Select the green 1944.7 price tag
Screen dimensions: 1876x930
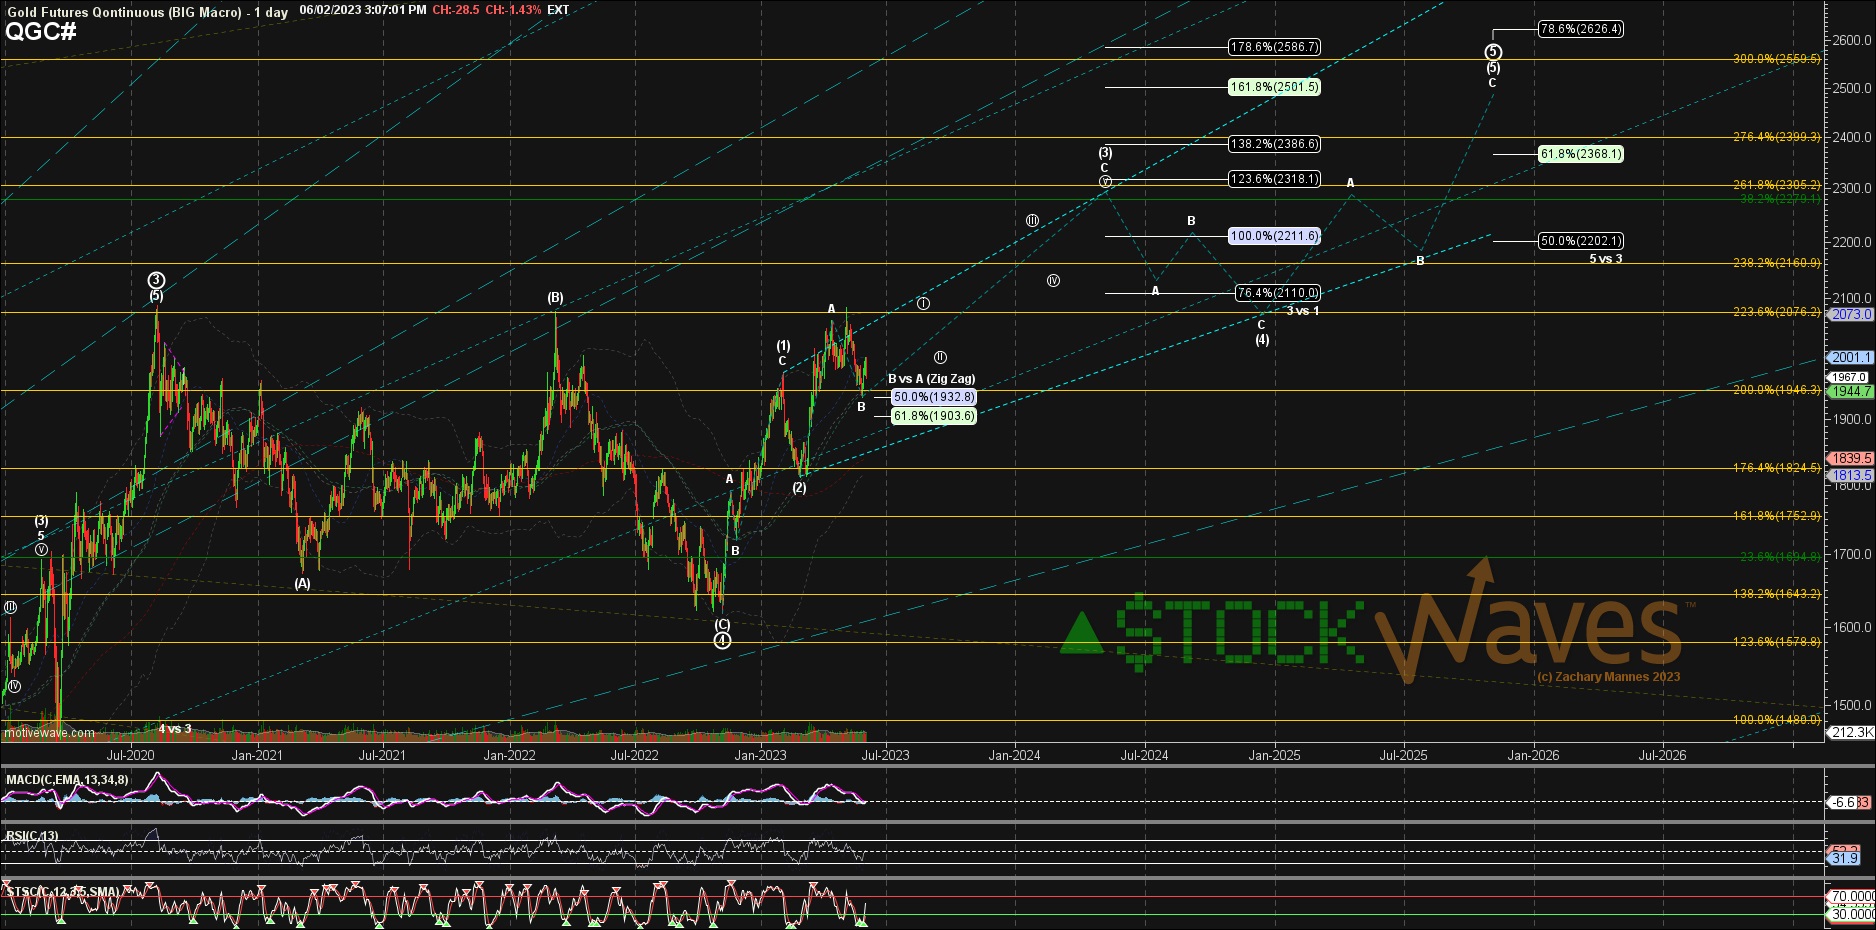point(1851,391)
